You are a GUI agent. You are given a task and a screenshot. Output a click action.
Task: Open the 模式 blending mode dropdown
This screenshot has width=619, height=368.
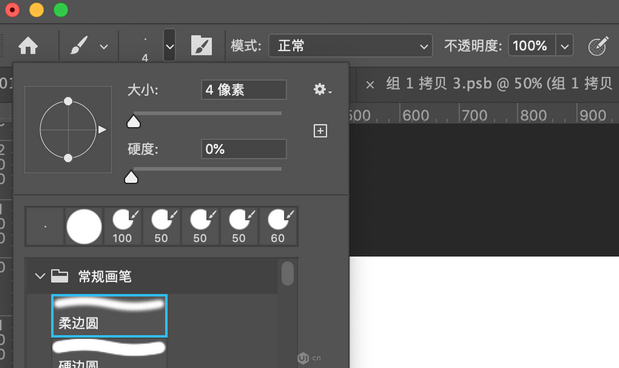pyautogui.click(x=351, y=46)
